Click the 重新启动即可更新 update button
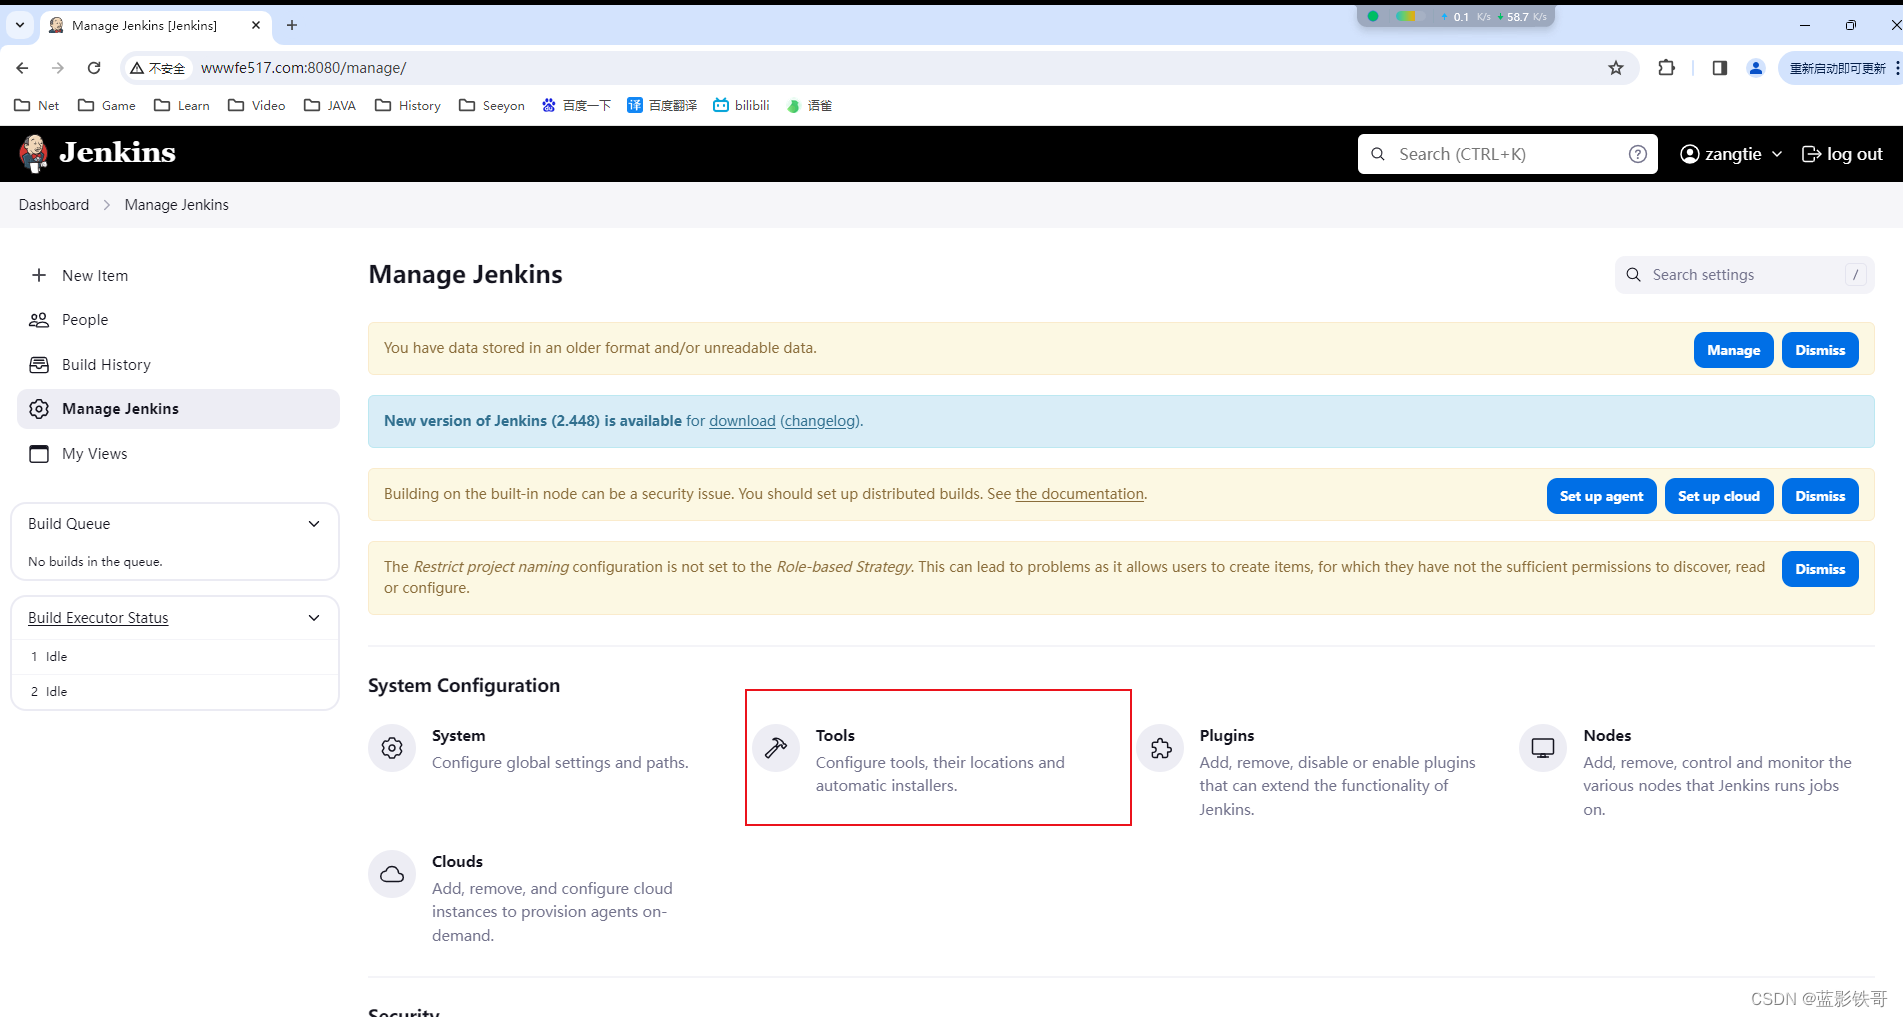1903x1017 pixels. point(1838,68)
